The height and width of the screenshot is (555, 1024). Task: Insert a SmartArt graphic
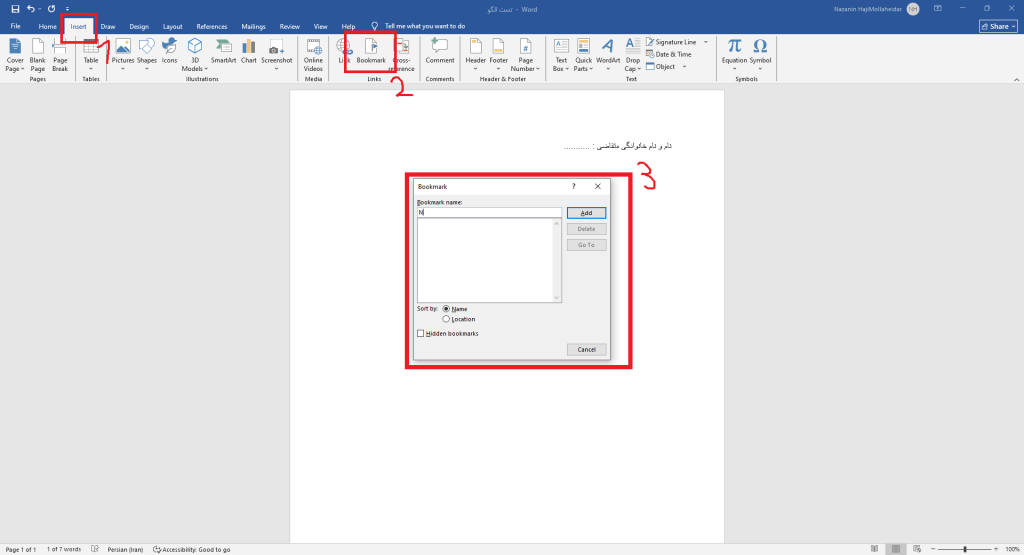[223, 50]
